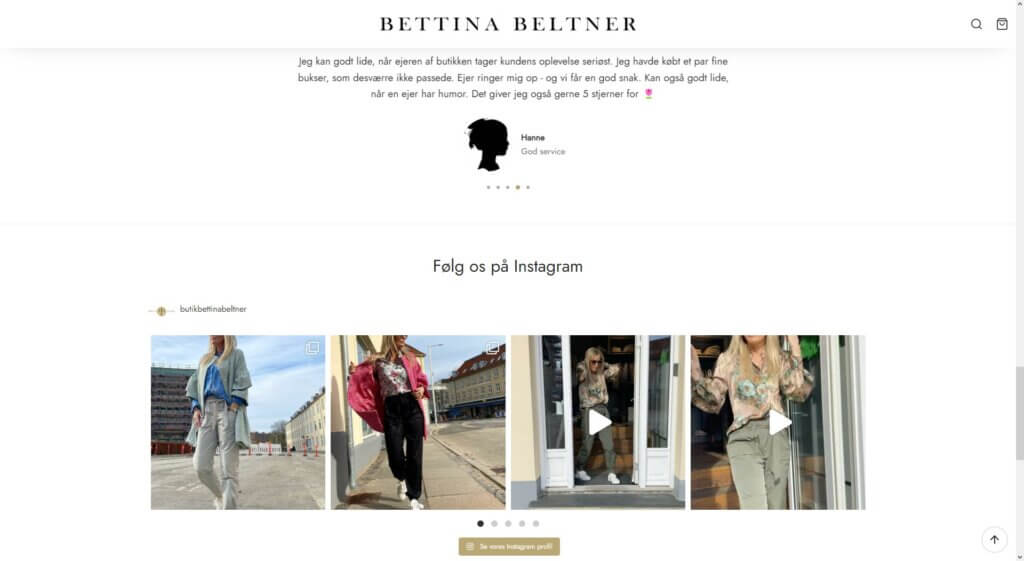This screenshot has width=1024, height=561.
Task: Open the green cardigan outfit post
Action: [x=238, y=423]
